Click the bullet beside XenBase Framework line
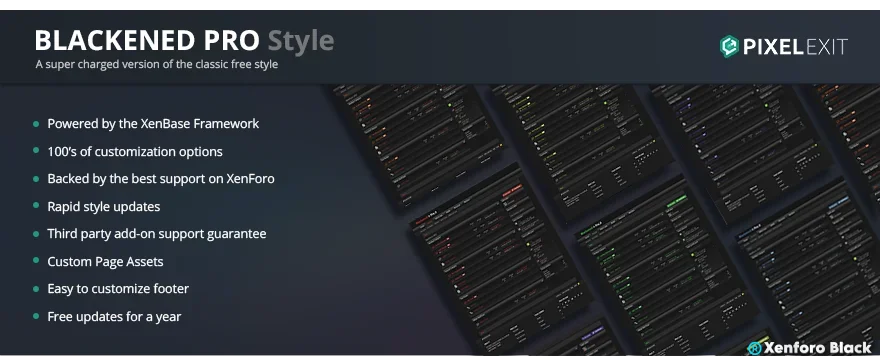The height and width of the screenshot is (363, 880). pyautogui.click(x=36, y=124)
